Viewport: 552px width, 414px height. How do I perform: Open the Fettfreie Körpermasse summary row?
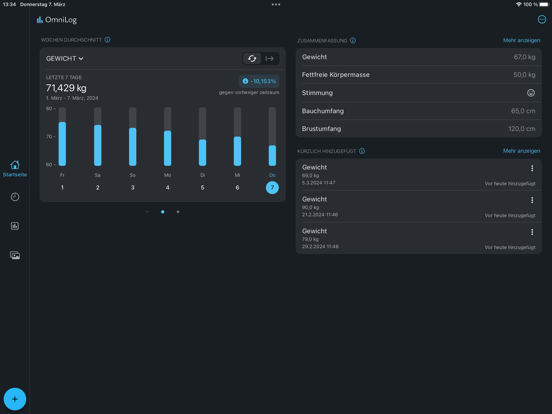pos(419,75)
